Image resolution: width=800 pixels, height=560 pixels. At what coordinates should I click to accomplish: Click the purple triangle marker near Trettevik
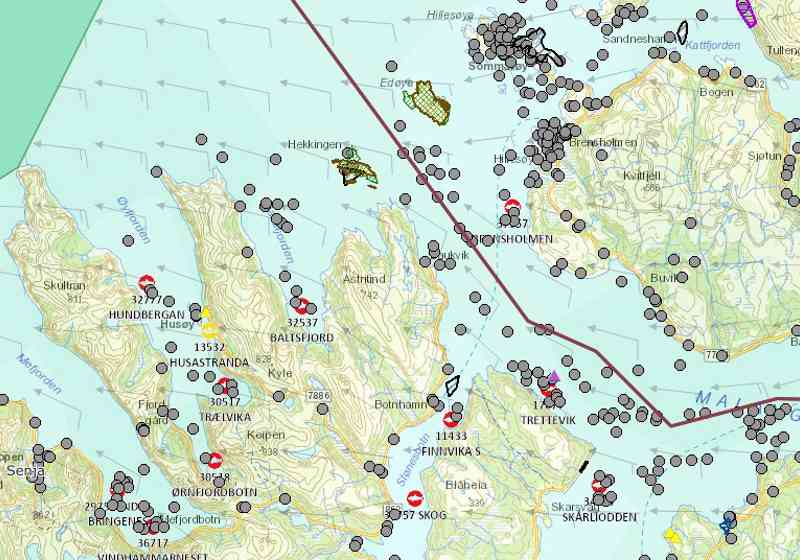coord(555,376)
